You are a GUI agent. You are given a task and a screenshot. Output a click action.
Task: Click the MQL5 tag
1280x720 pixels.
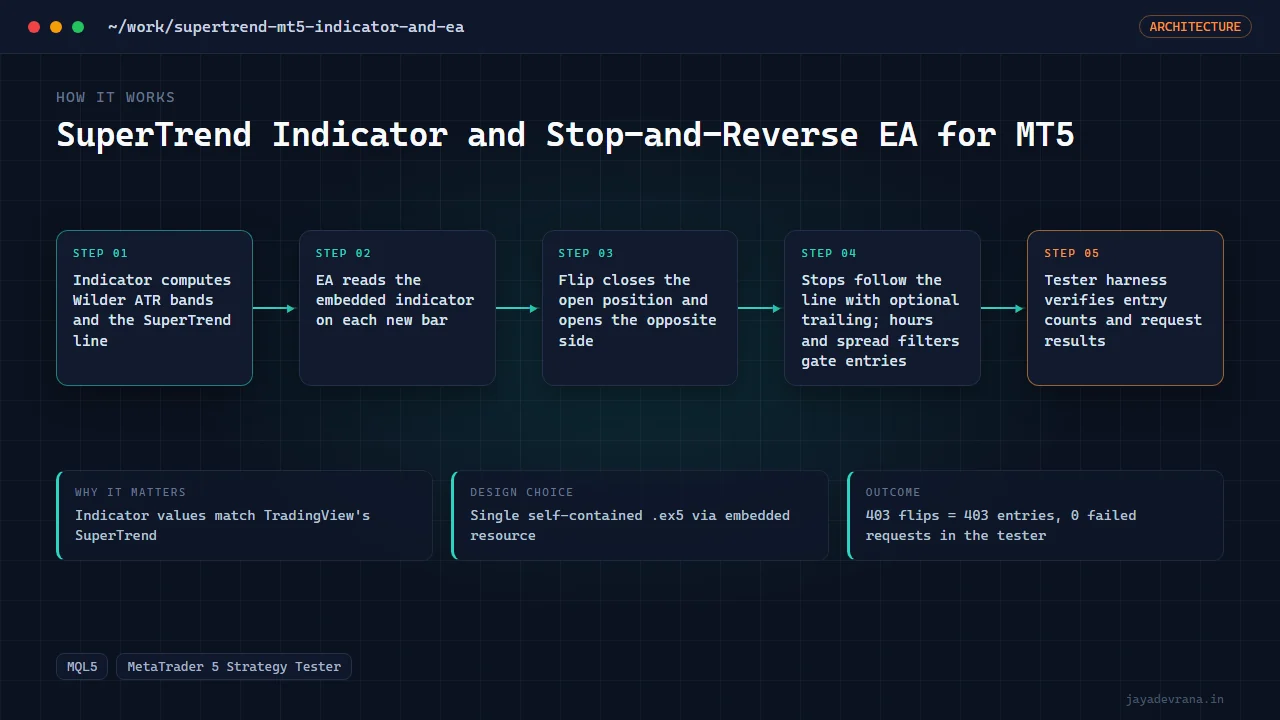82,666
